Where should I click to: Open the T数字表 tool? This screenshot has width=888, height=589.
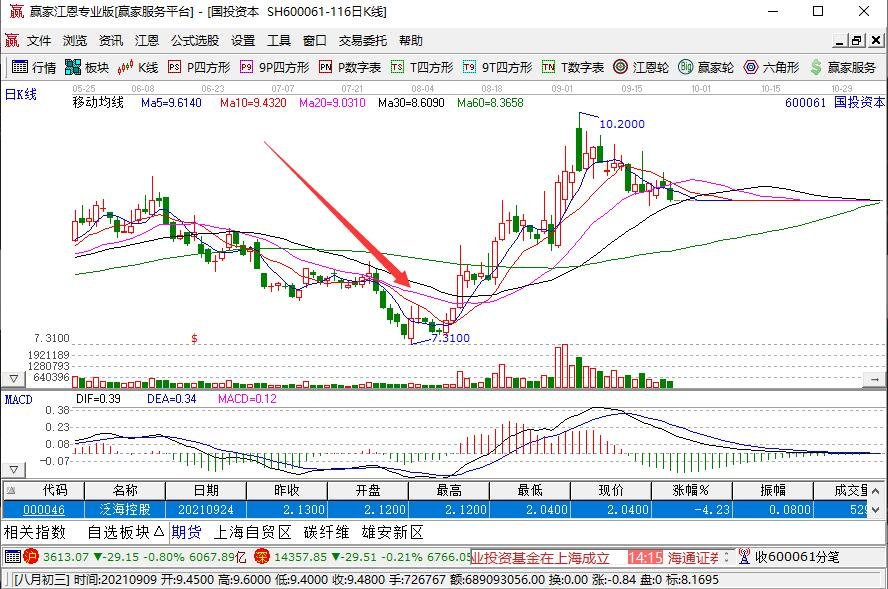(573, 67)
